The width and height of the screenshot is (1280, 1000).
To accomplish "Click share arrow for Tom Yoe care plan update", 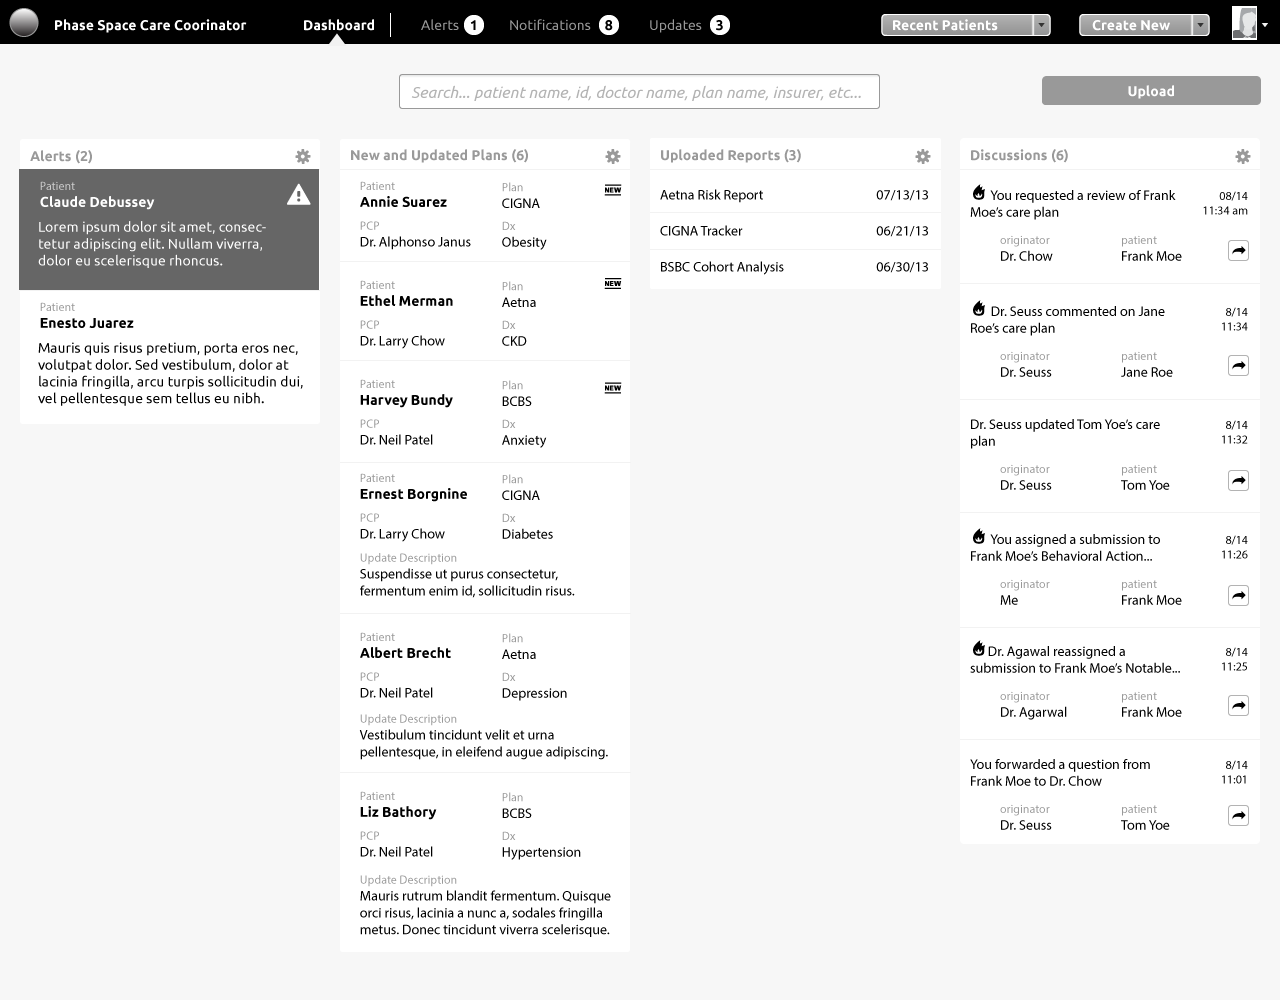I will tap(1238, 481).
